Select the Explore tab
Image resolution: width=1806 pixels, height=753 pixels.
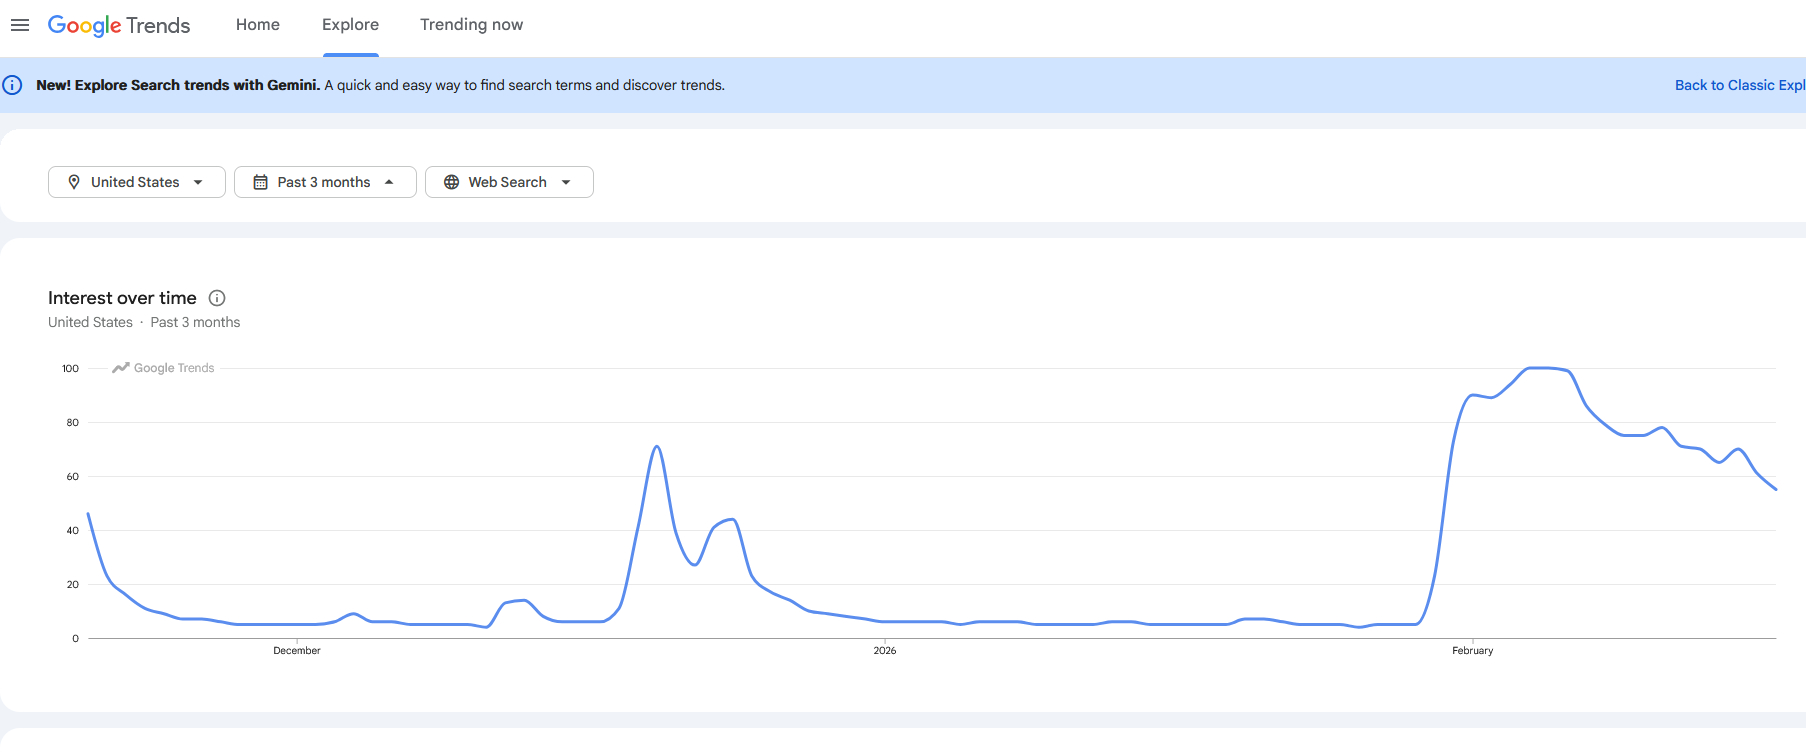tap(350, 25)
